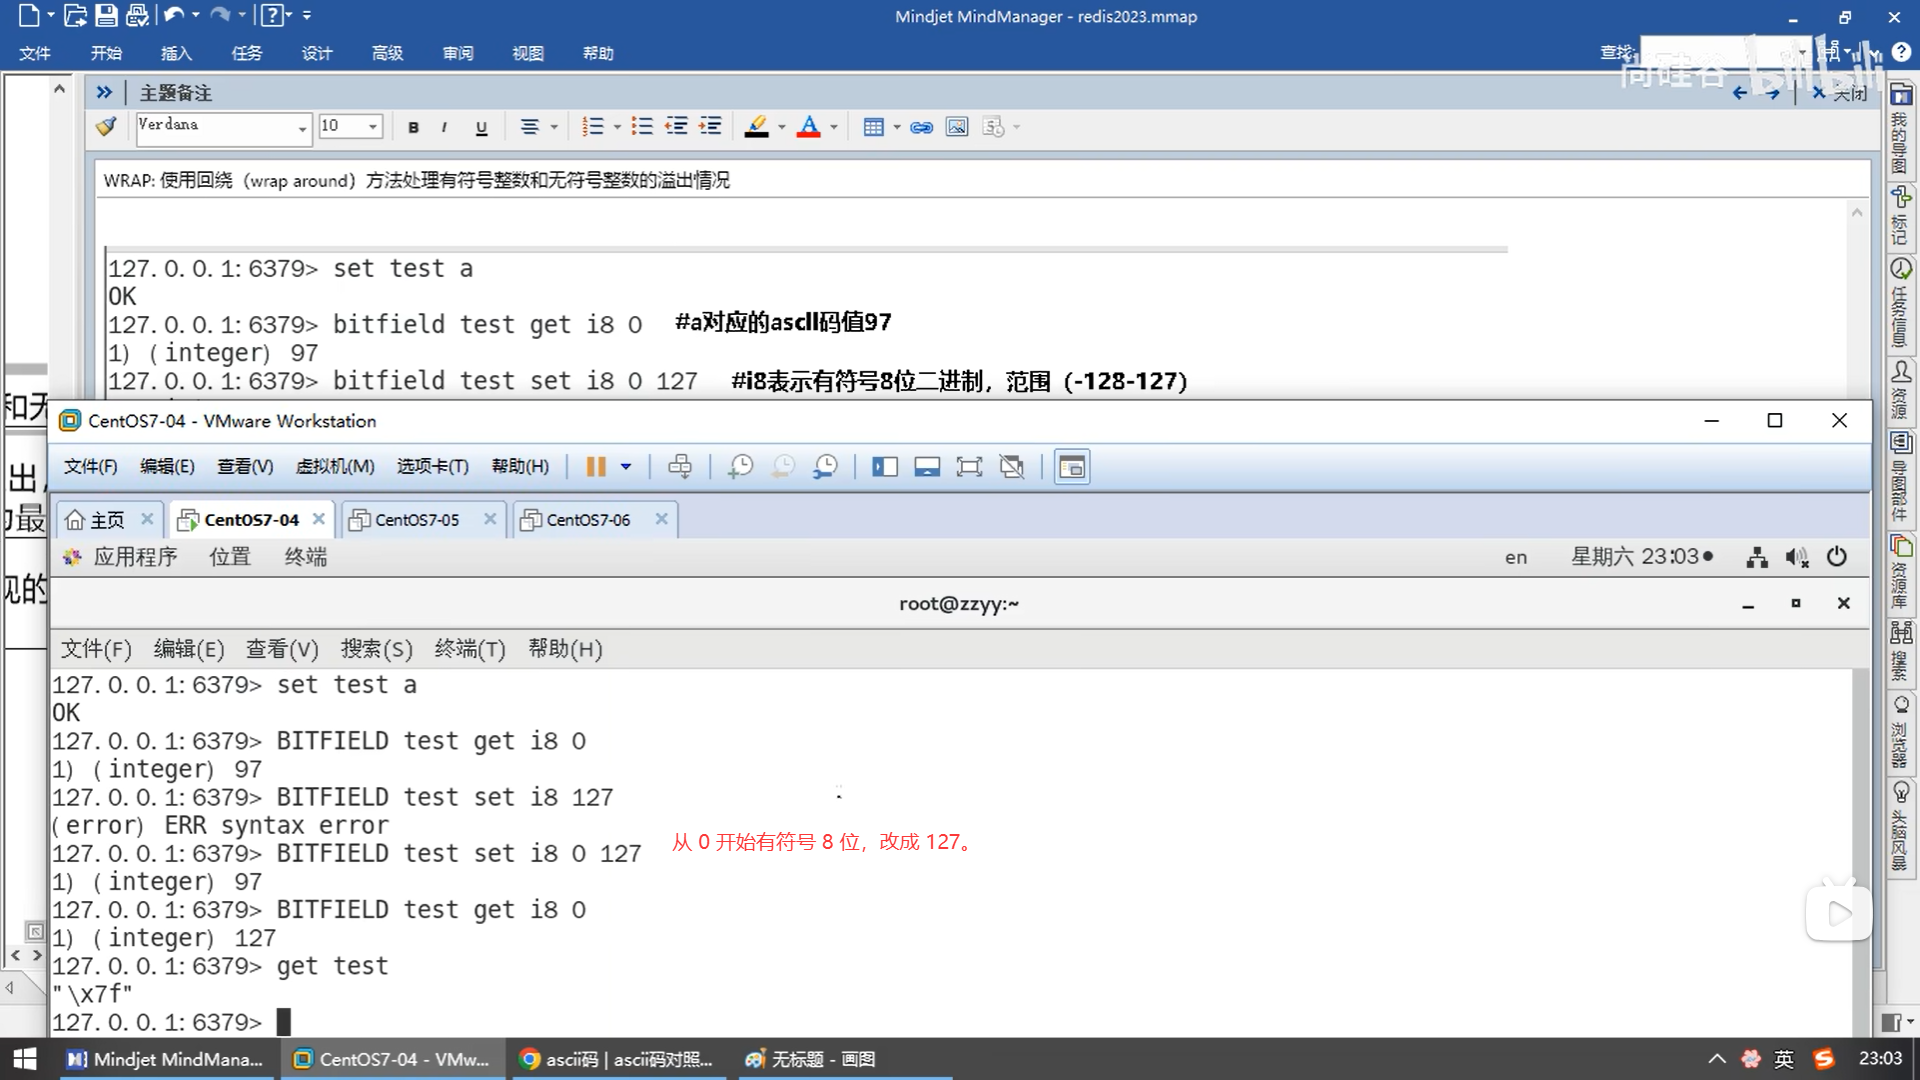Open the VMware snapshot manager
Image resolution: width=1920 pixels, height=1080 pixels.
(x=825, y=467)
